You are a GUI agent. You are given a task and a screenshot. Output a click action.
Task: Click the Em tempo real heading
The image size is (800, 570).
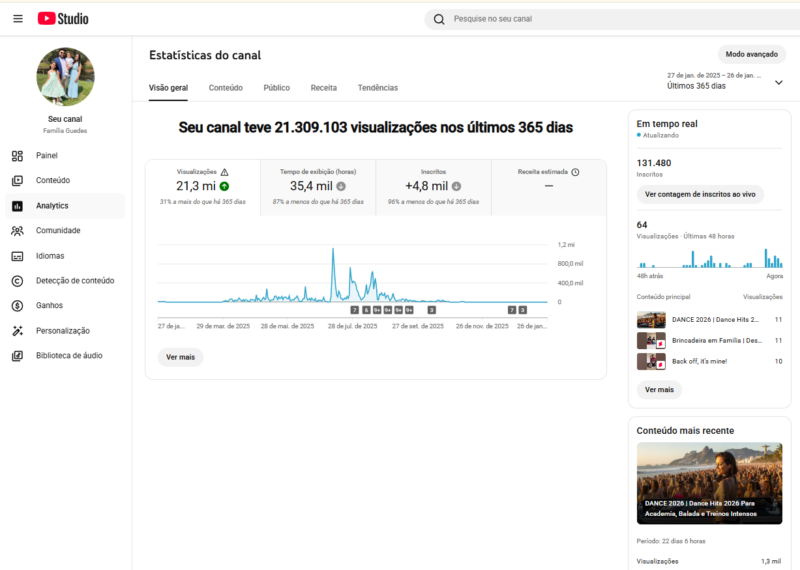coord(667,124)
